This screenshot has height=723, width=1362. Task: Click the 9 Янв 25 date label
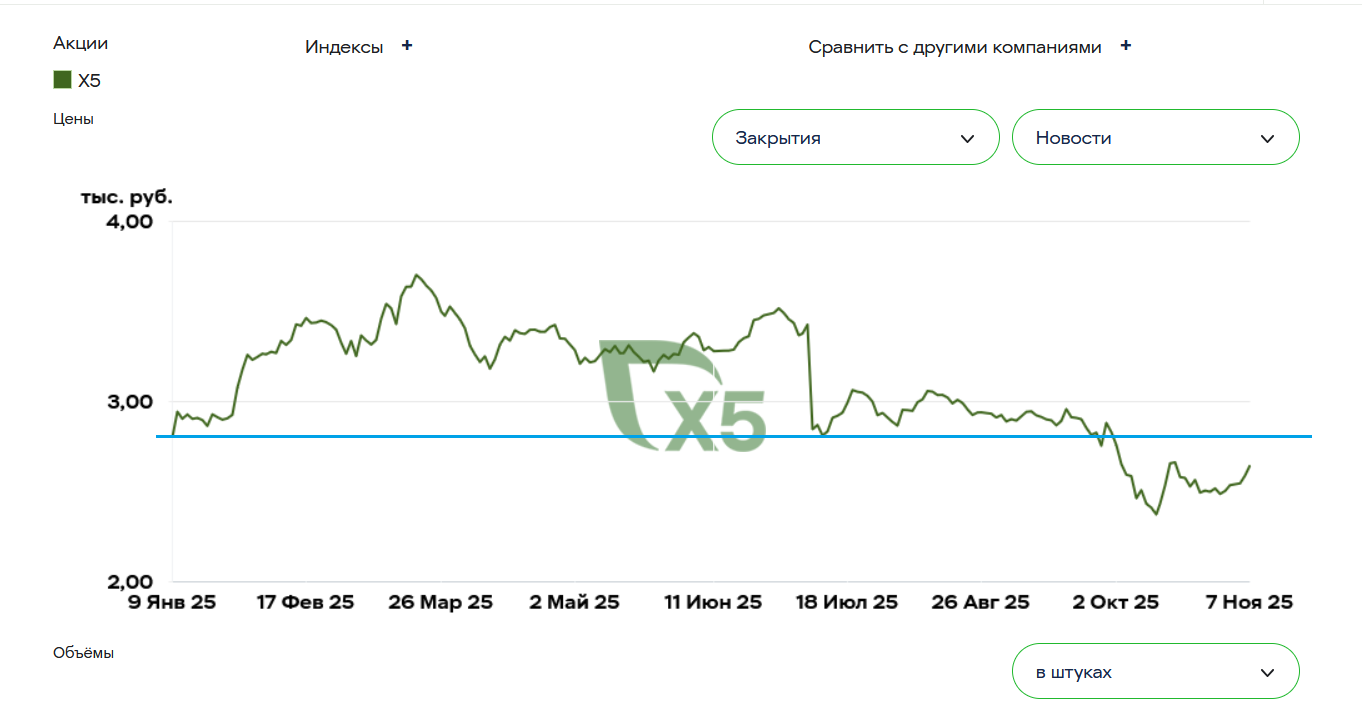pyautogui.click(x=173, y=602)
